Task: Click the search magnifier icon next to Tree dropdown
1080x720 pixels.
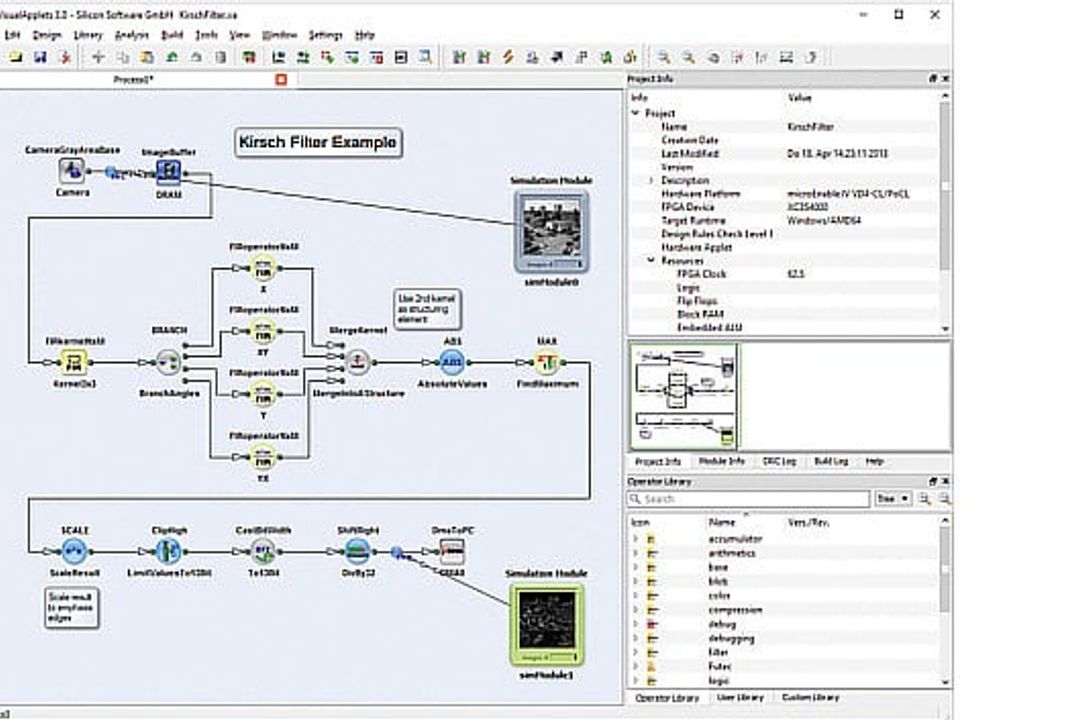Action: 924,498
